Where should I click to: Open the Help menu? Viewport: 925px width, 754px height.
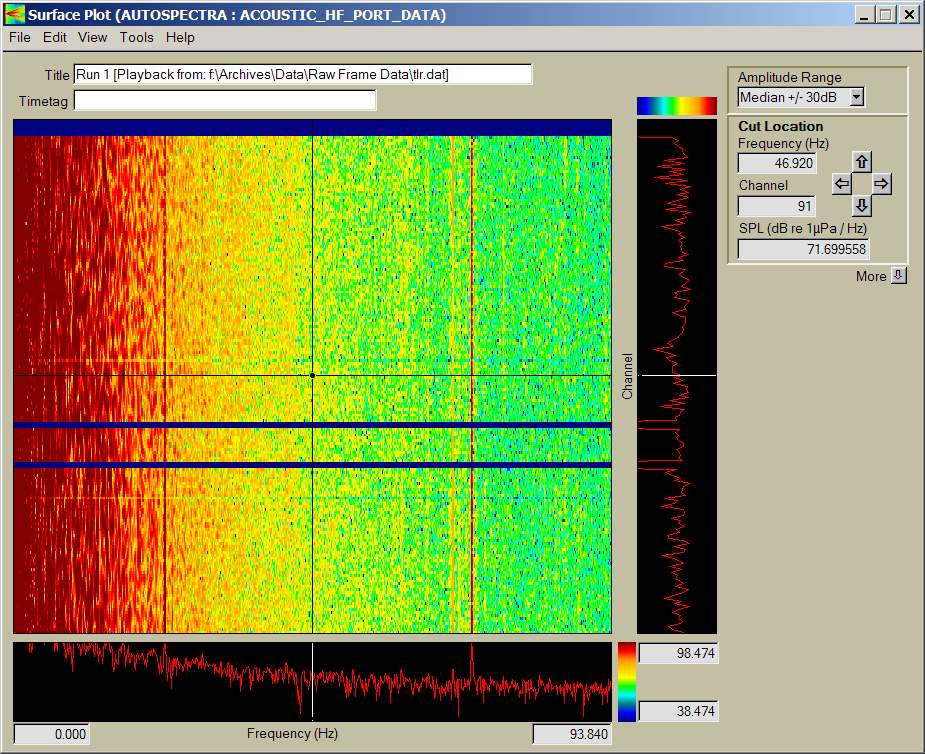[x=180, y=37]
